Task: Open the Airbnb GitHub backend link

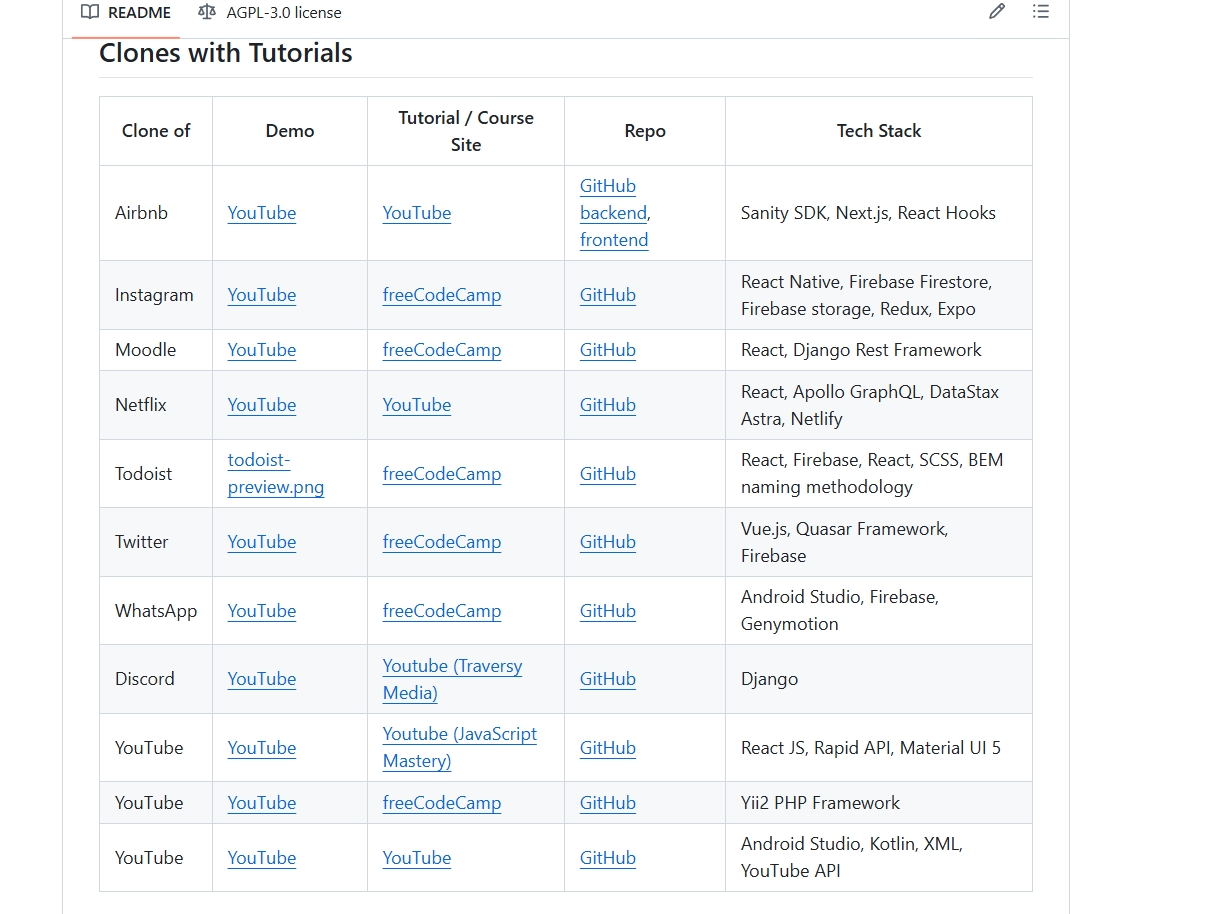Action: click(608, 199)
